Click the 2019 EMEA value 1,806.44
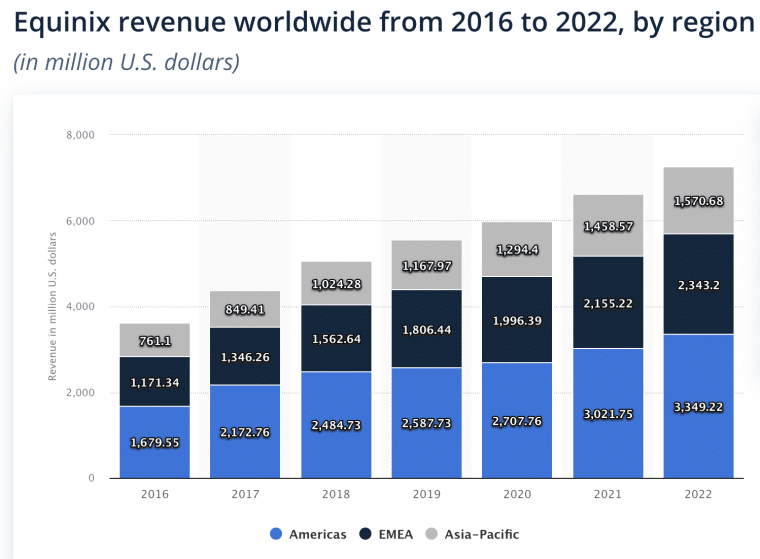Viewport: 760px width, 559px height. (427, 330)
